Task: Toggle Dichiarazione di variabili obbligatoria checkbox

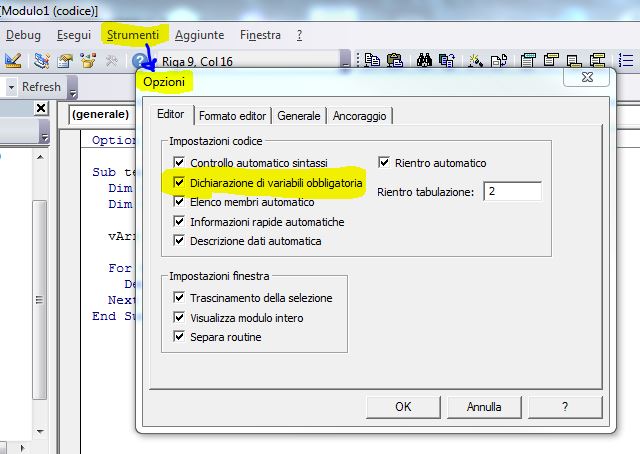Action: (179, 182)
